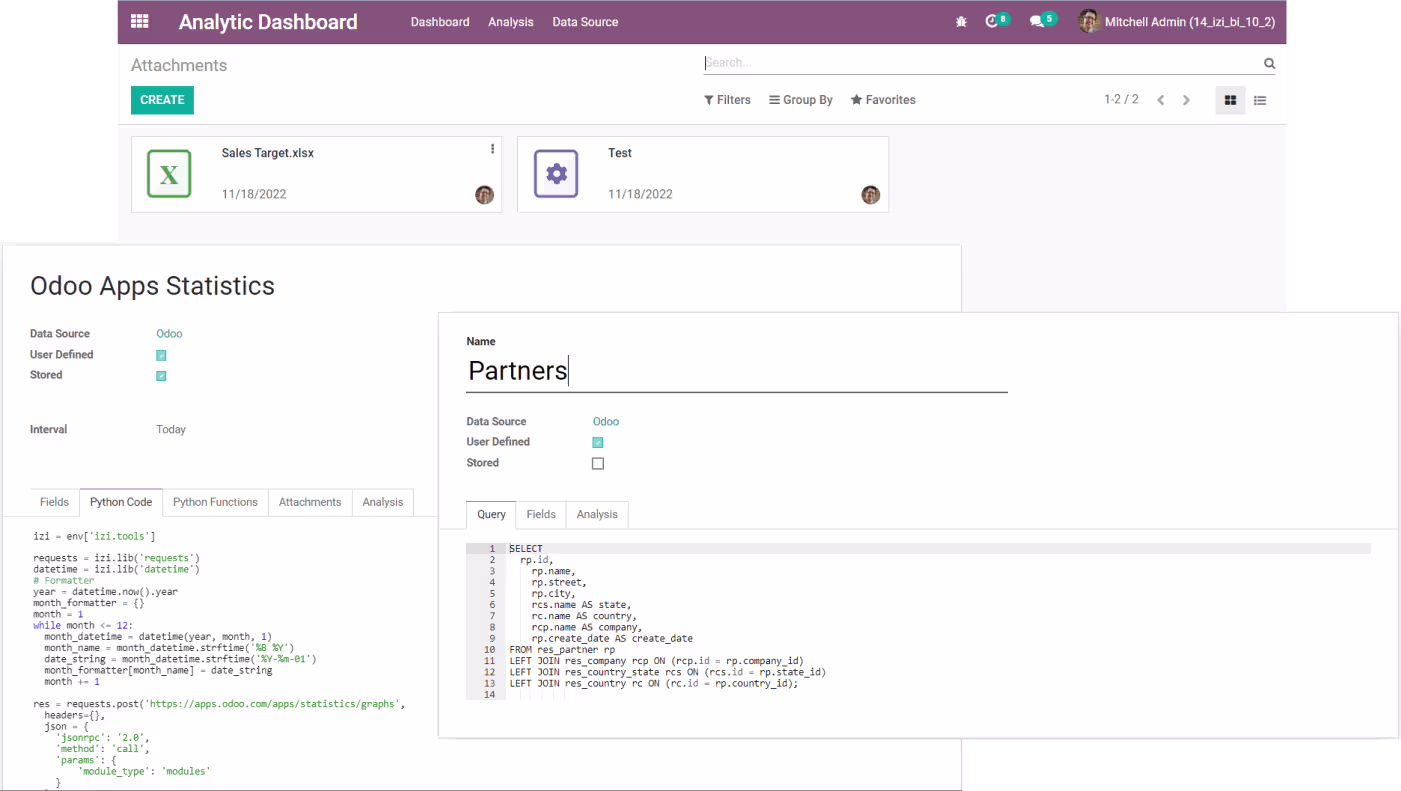This screenshot has height=791, width=1401.
Task: Click the debug bug icon in navbar
Action: 961,21
